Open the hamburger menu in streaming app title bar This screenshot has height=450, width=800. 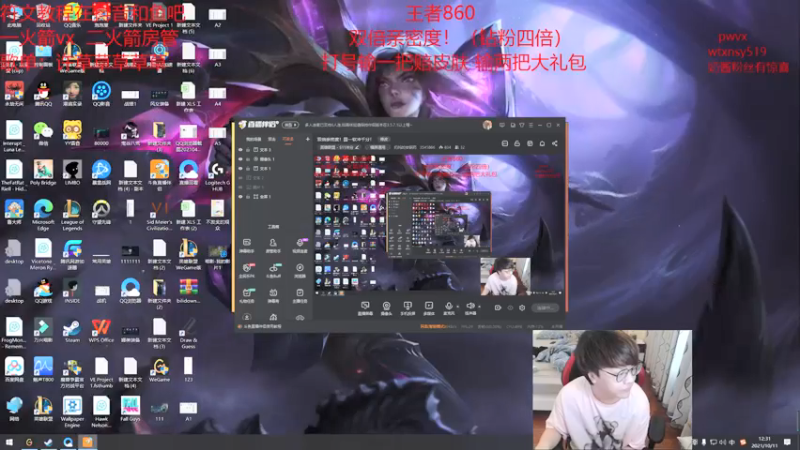tap(531, 125)
